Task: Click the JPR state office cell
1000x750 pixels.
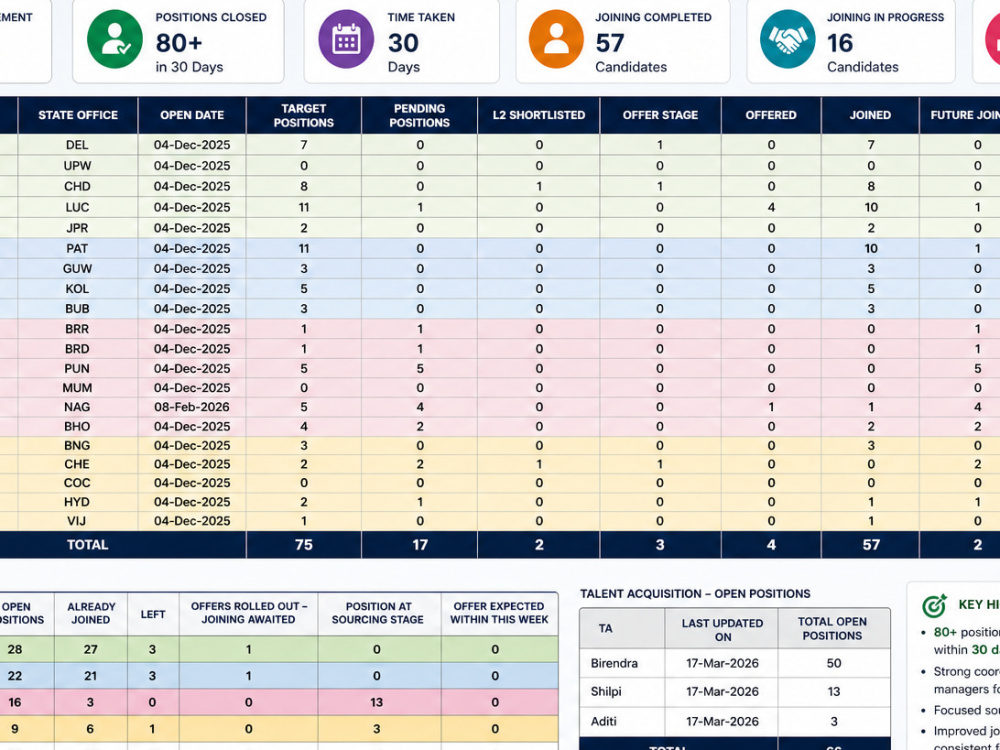Action: click(77, 228)
